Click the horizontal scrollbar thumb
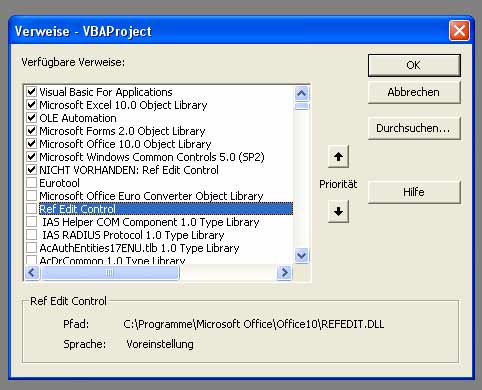The image size is (482, 390). (x=109, y=273)
